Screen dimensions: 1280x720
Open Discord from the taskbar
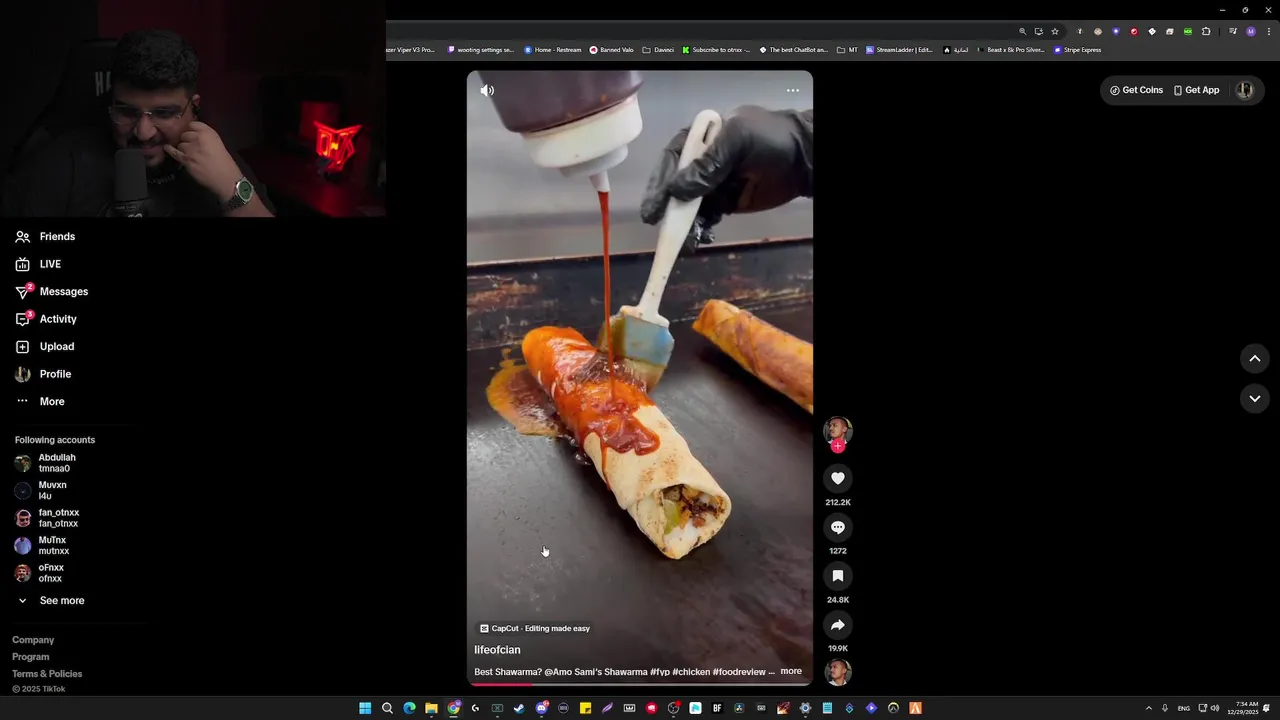coord(541,708)
